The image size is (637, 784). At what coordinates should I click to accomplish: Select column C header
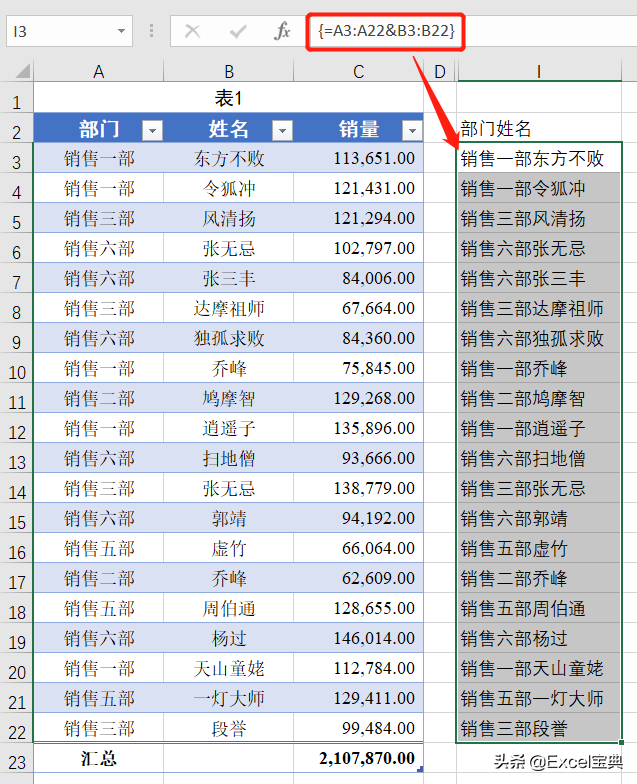[x=358, y=72]
